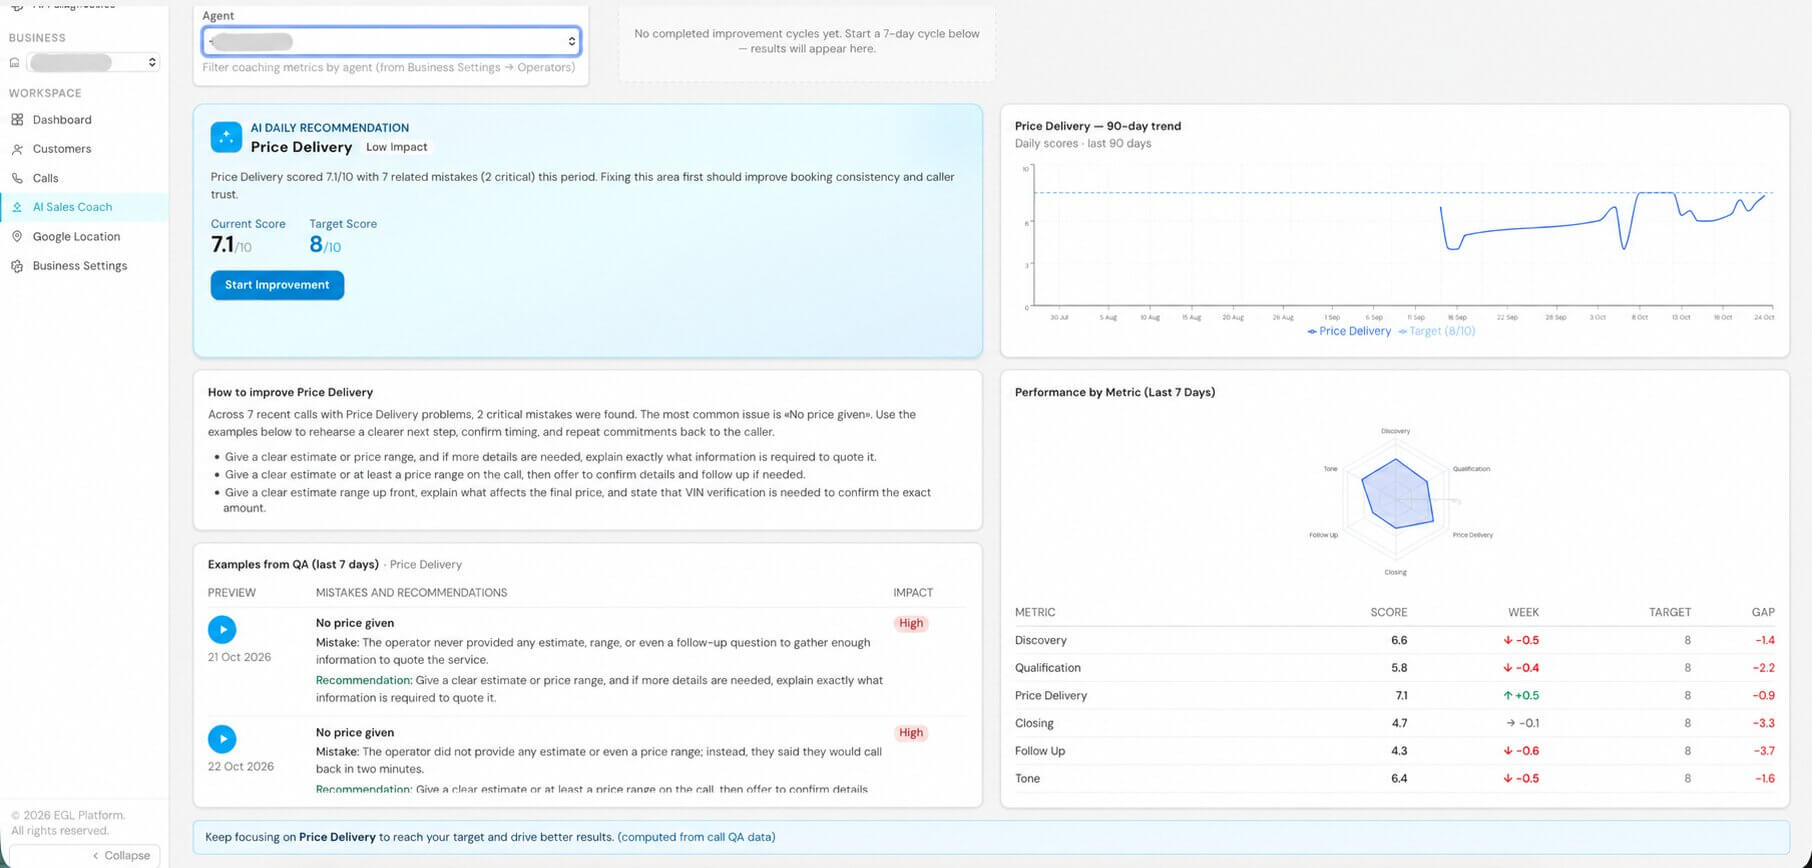The image size is (1812, 868).
Task: Open the Calls section
Action: (46, 178)
